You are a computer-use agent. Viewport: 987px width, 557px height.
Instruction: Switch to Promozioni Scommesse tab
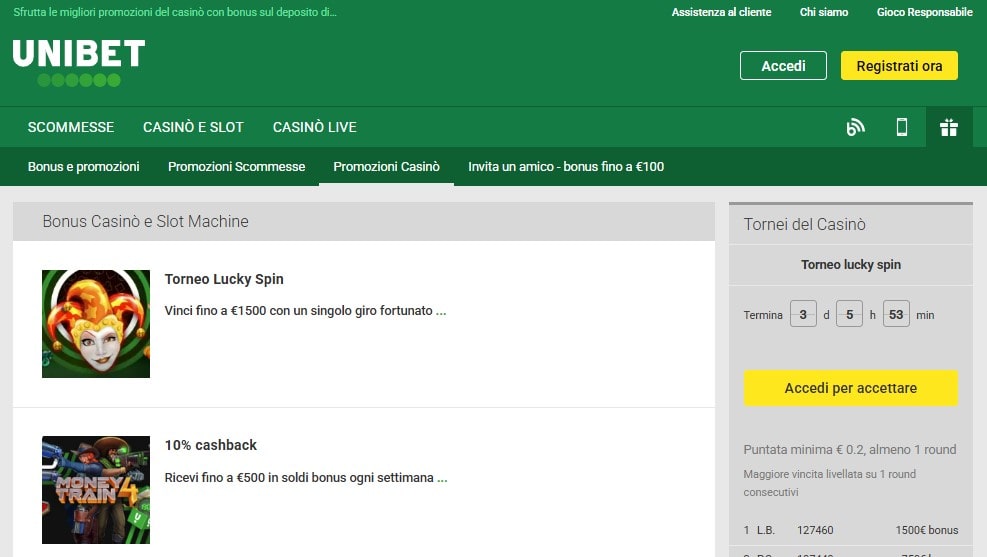[x=237, y=167]
